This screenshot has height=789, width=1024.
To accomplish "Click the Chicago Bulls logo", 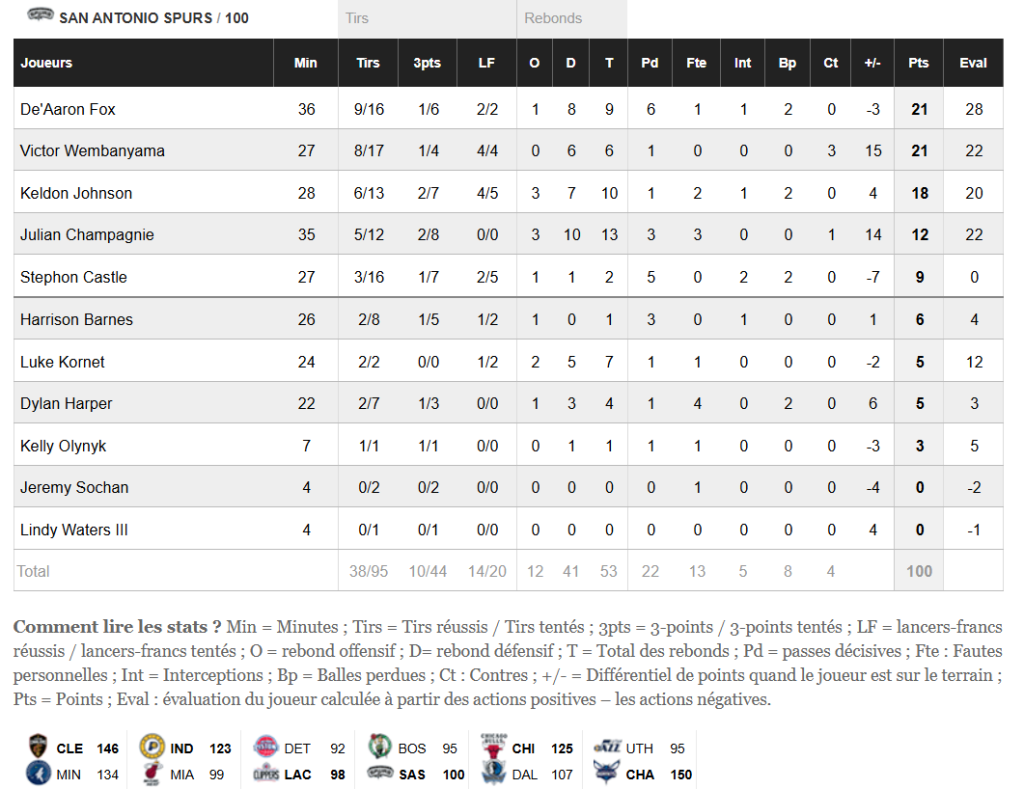I will click(493, 747).
